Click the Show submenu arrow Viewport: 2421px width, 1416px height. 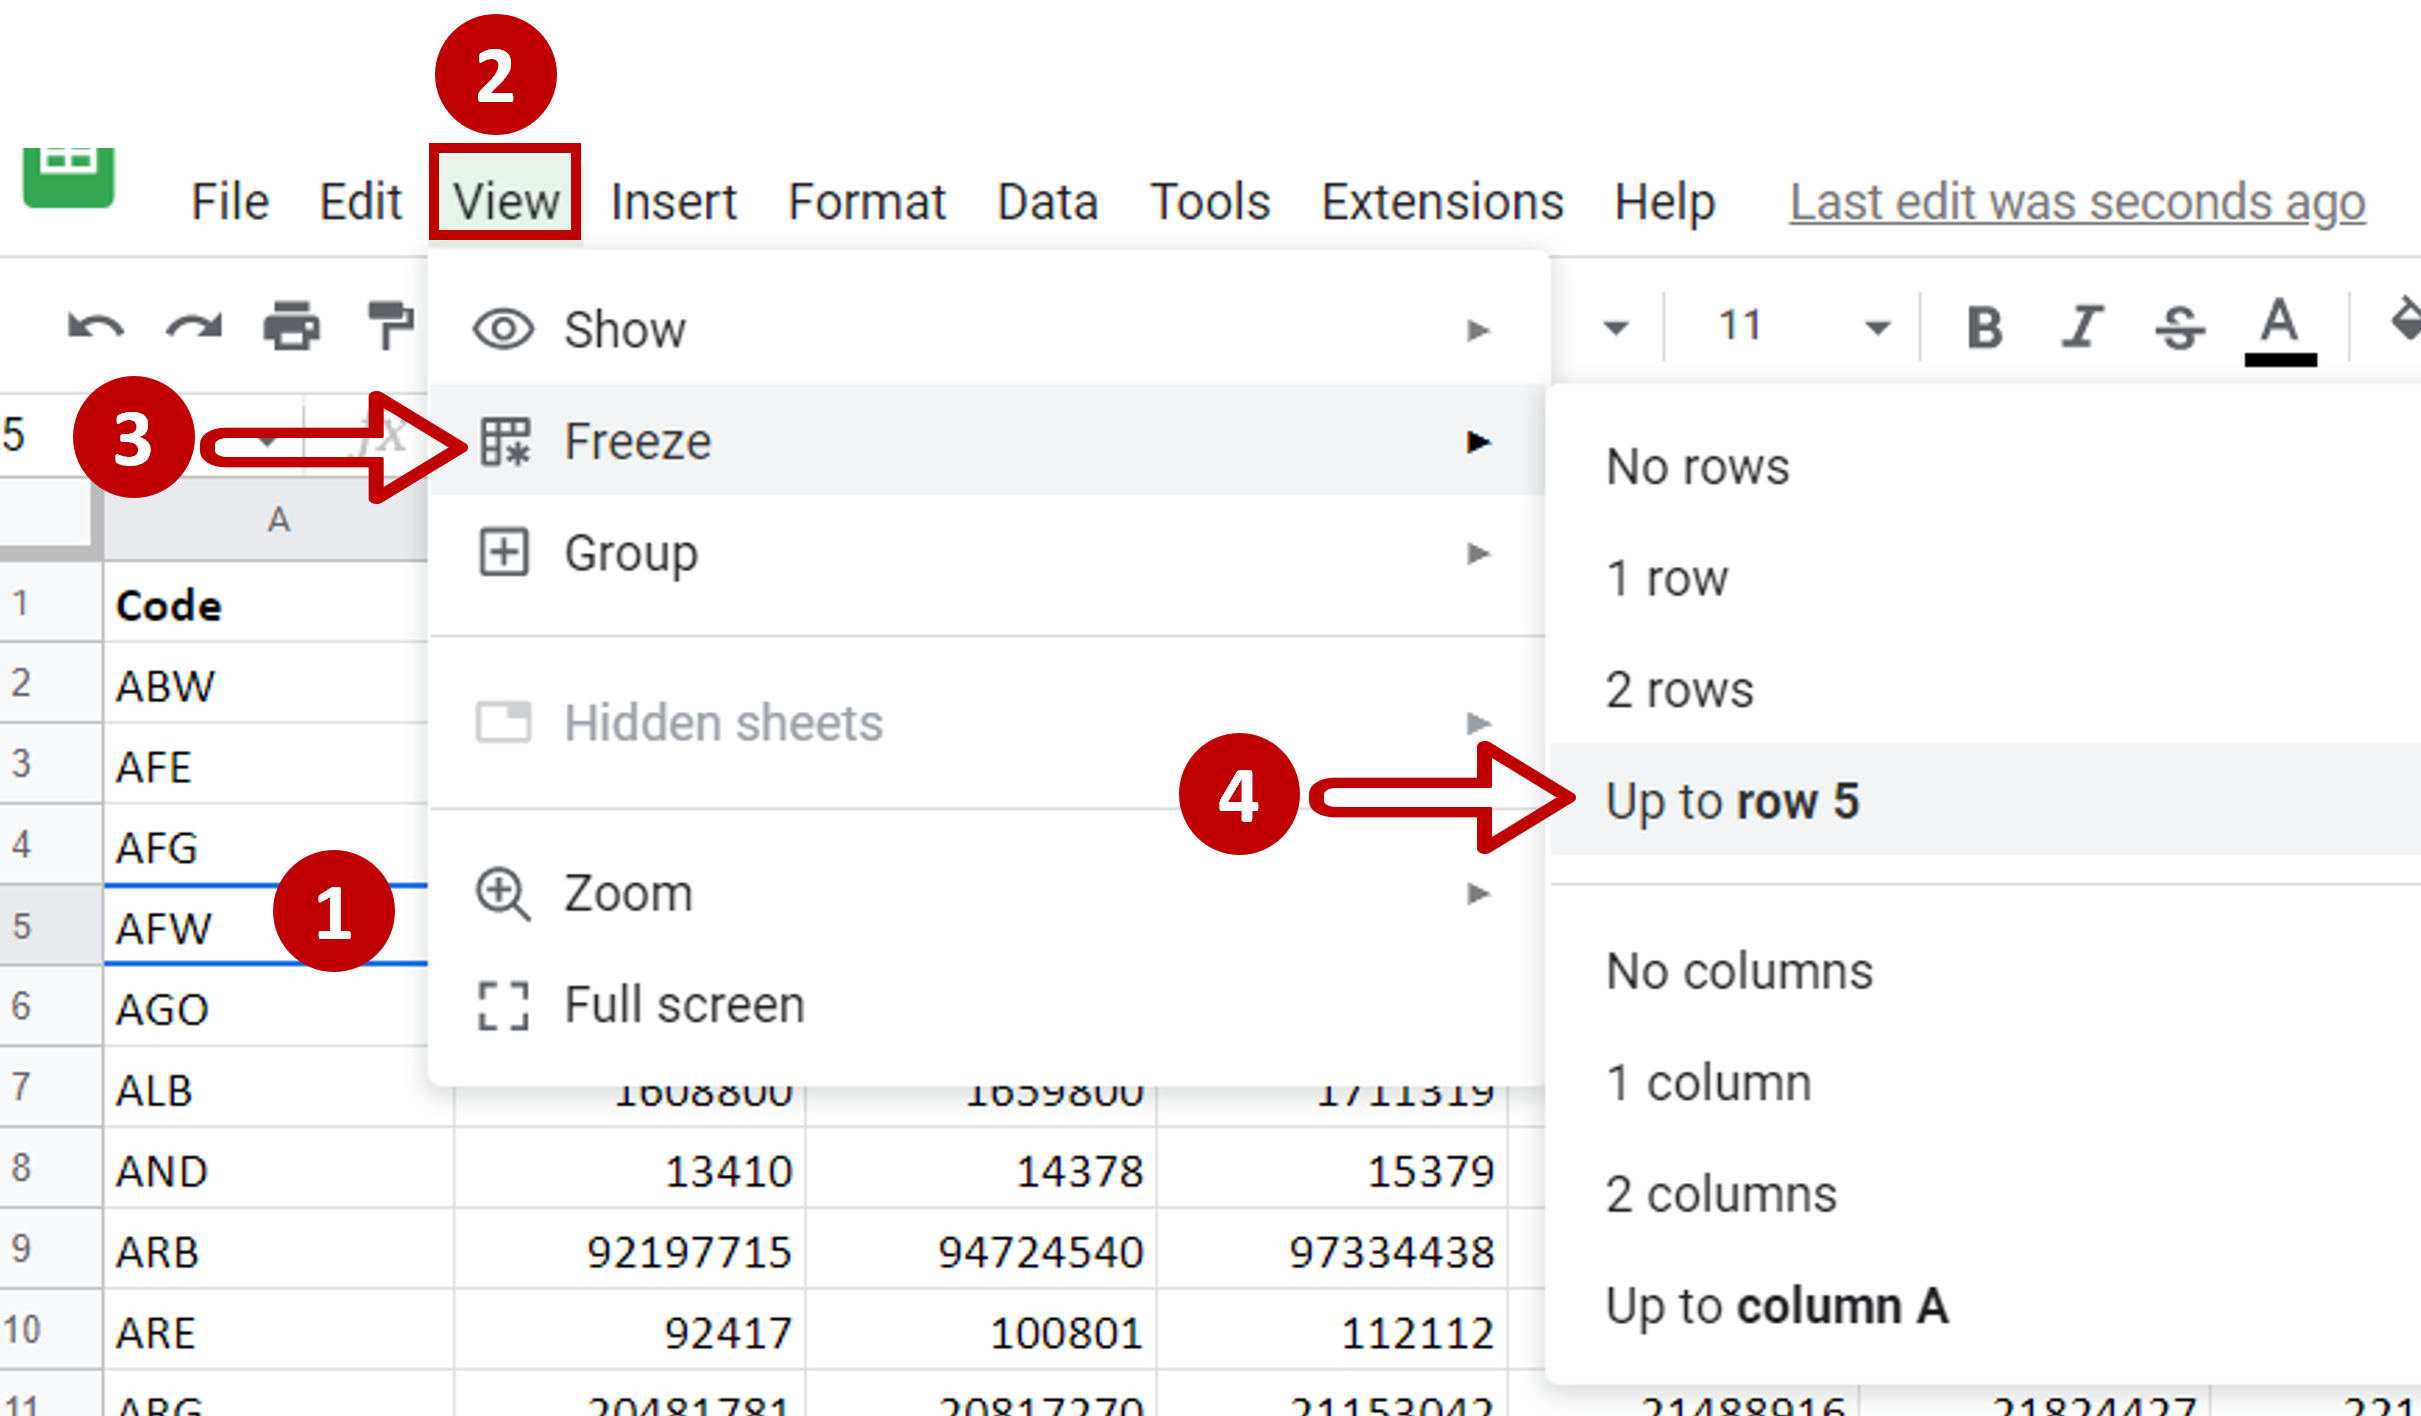(x=1478, y=330)
